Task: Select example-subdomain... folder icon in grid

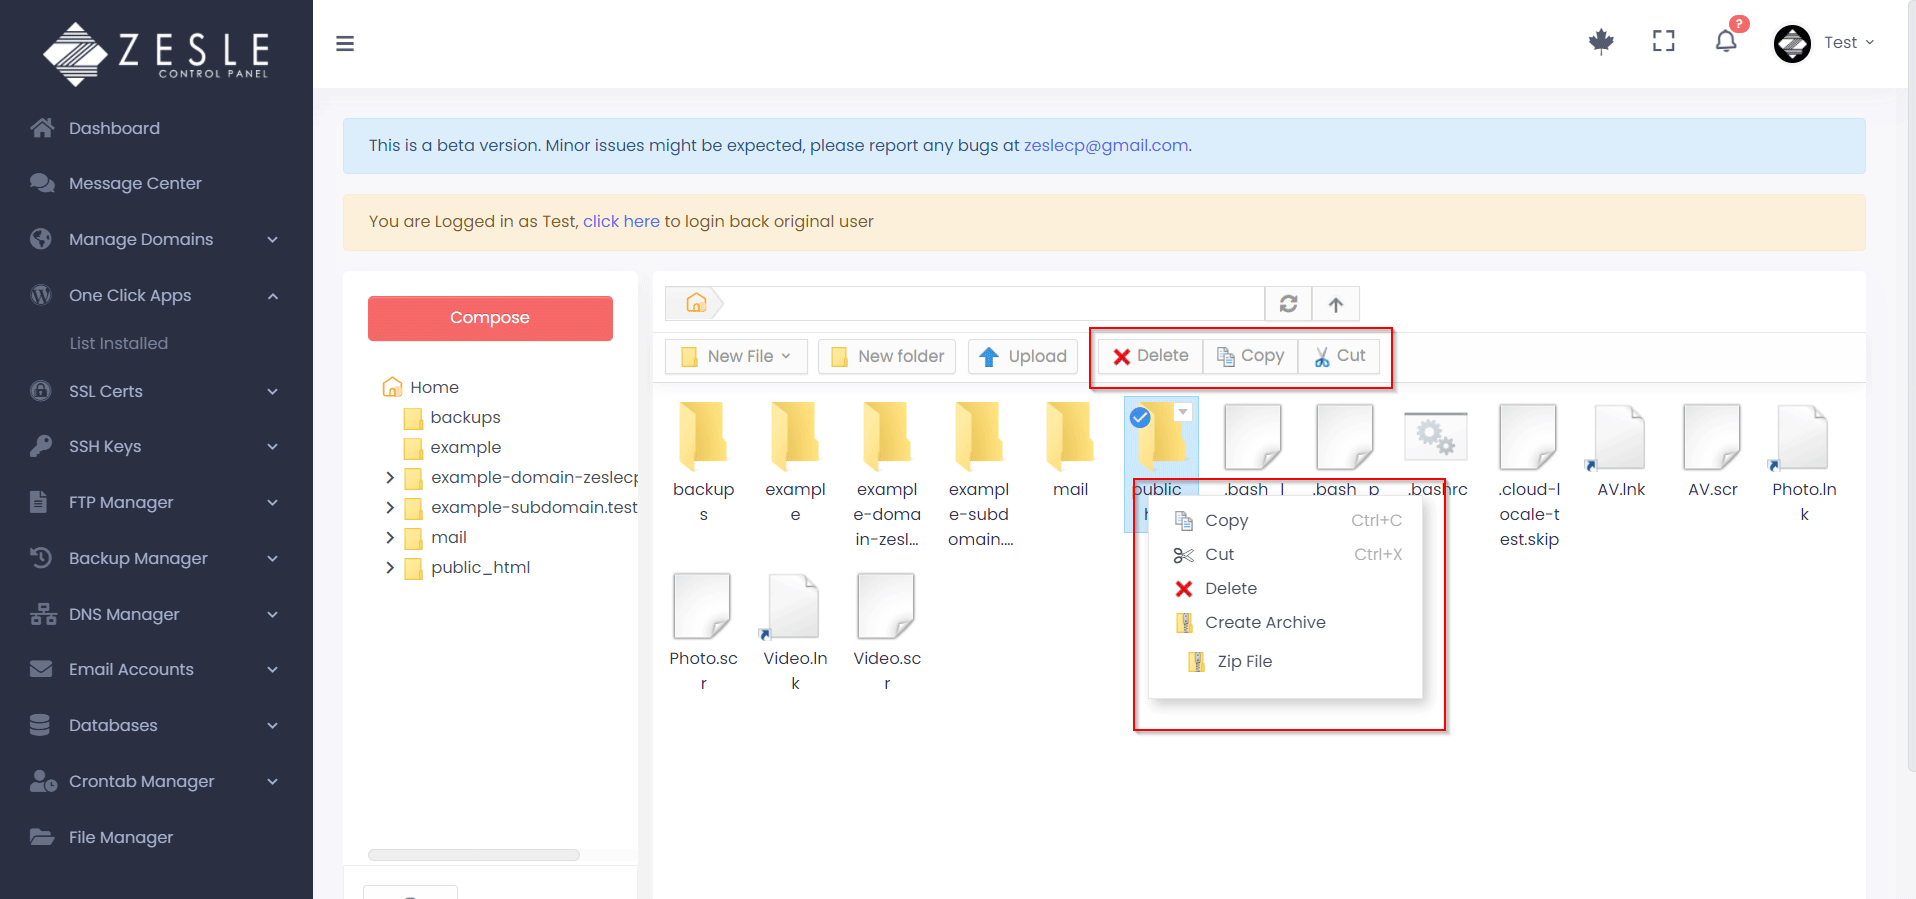Action: coord(979,436)
